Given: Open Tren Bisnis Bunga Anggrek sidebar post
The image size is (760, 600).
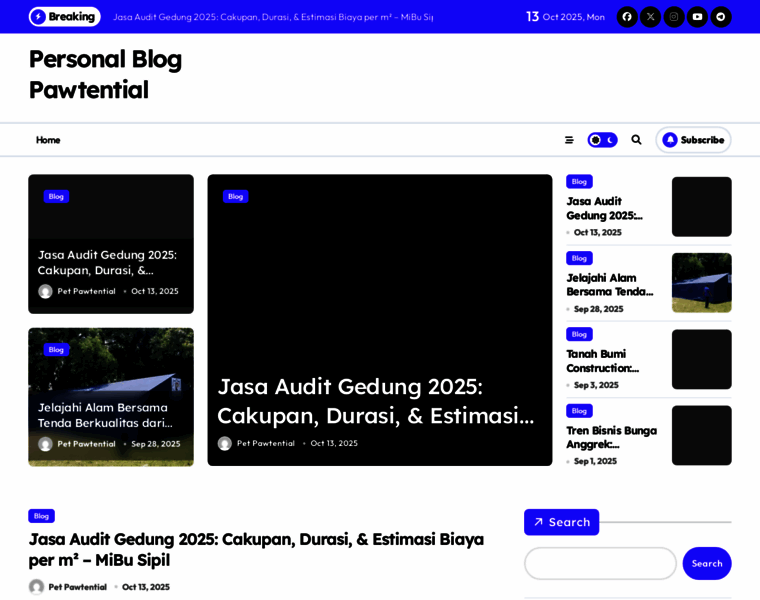Looking at the screenshot, I should point(611,437).
